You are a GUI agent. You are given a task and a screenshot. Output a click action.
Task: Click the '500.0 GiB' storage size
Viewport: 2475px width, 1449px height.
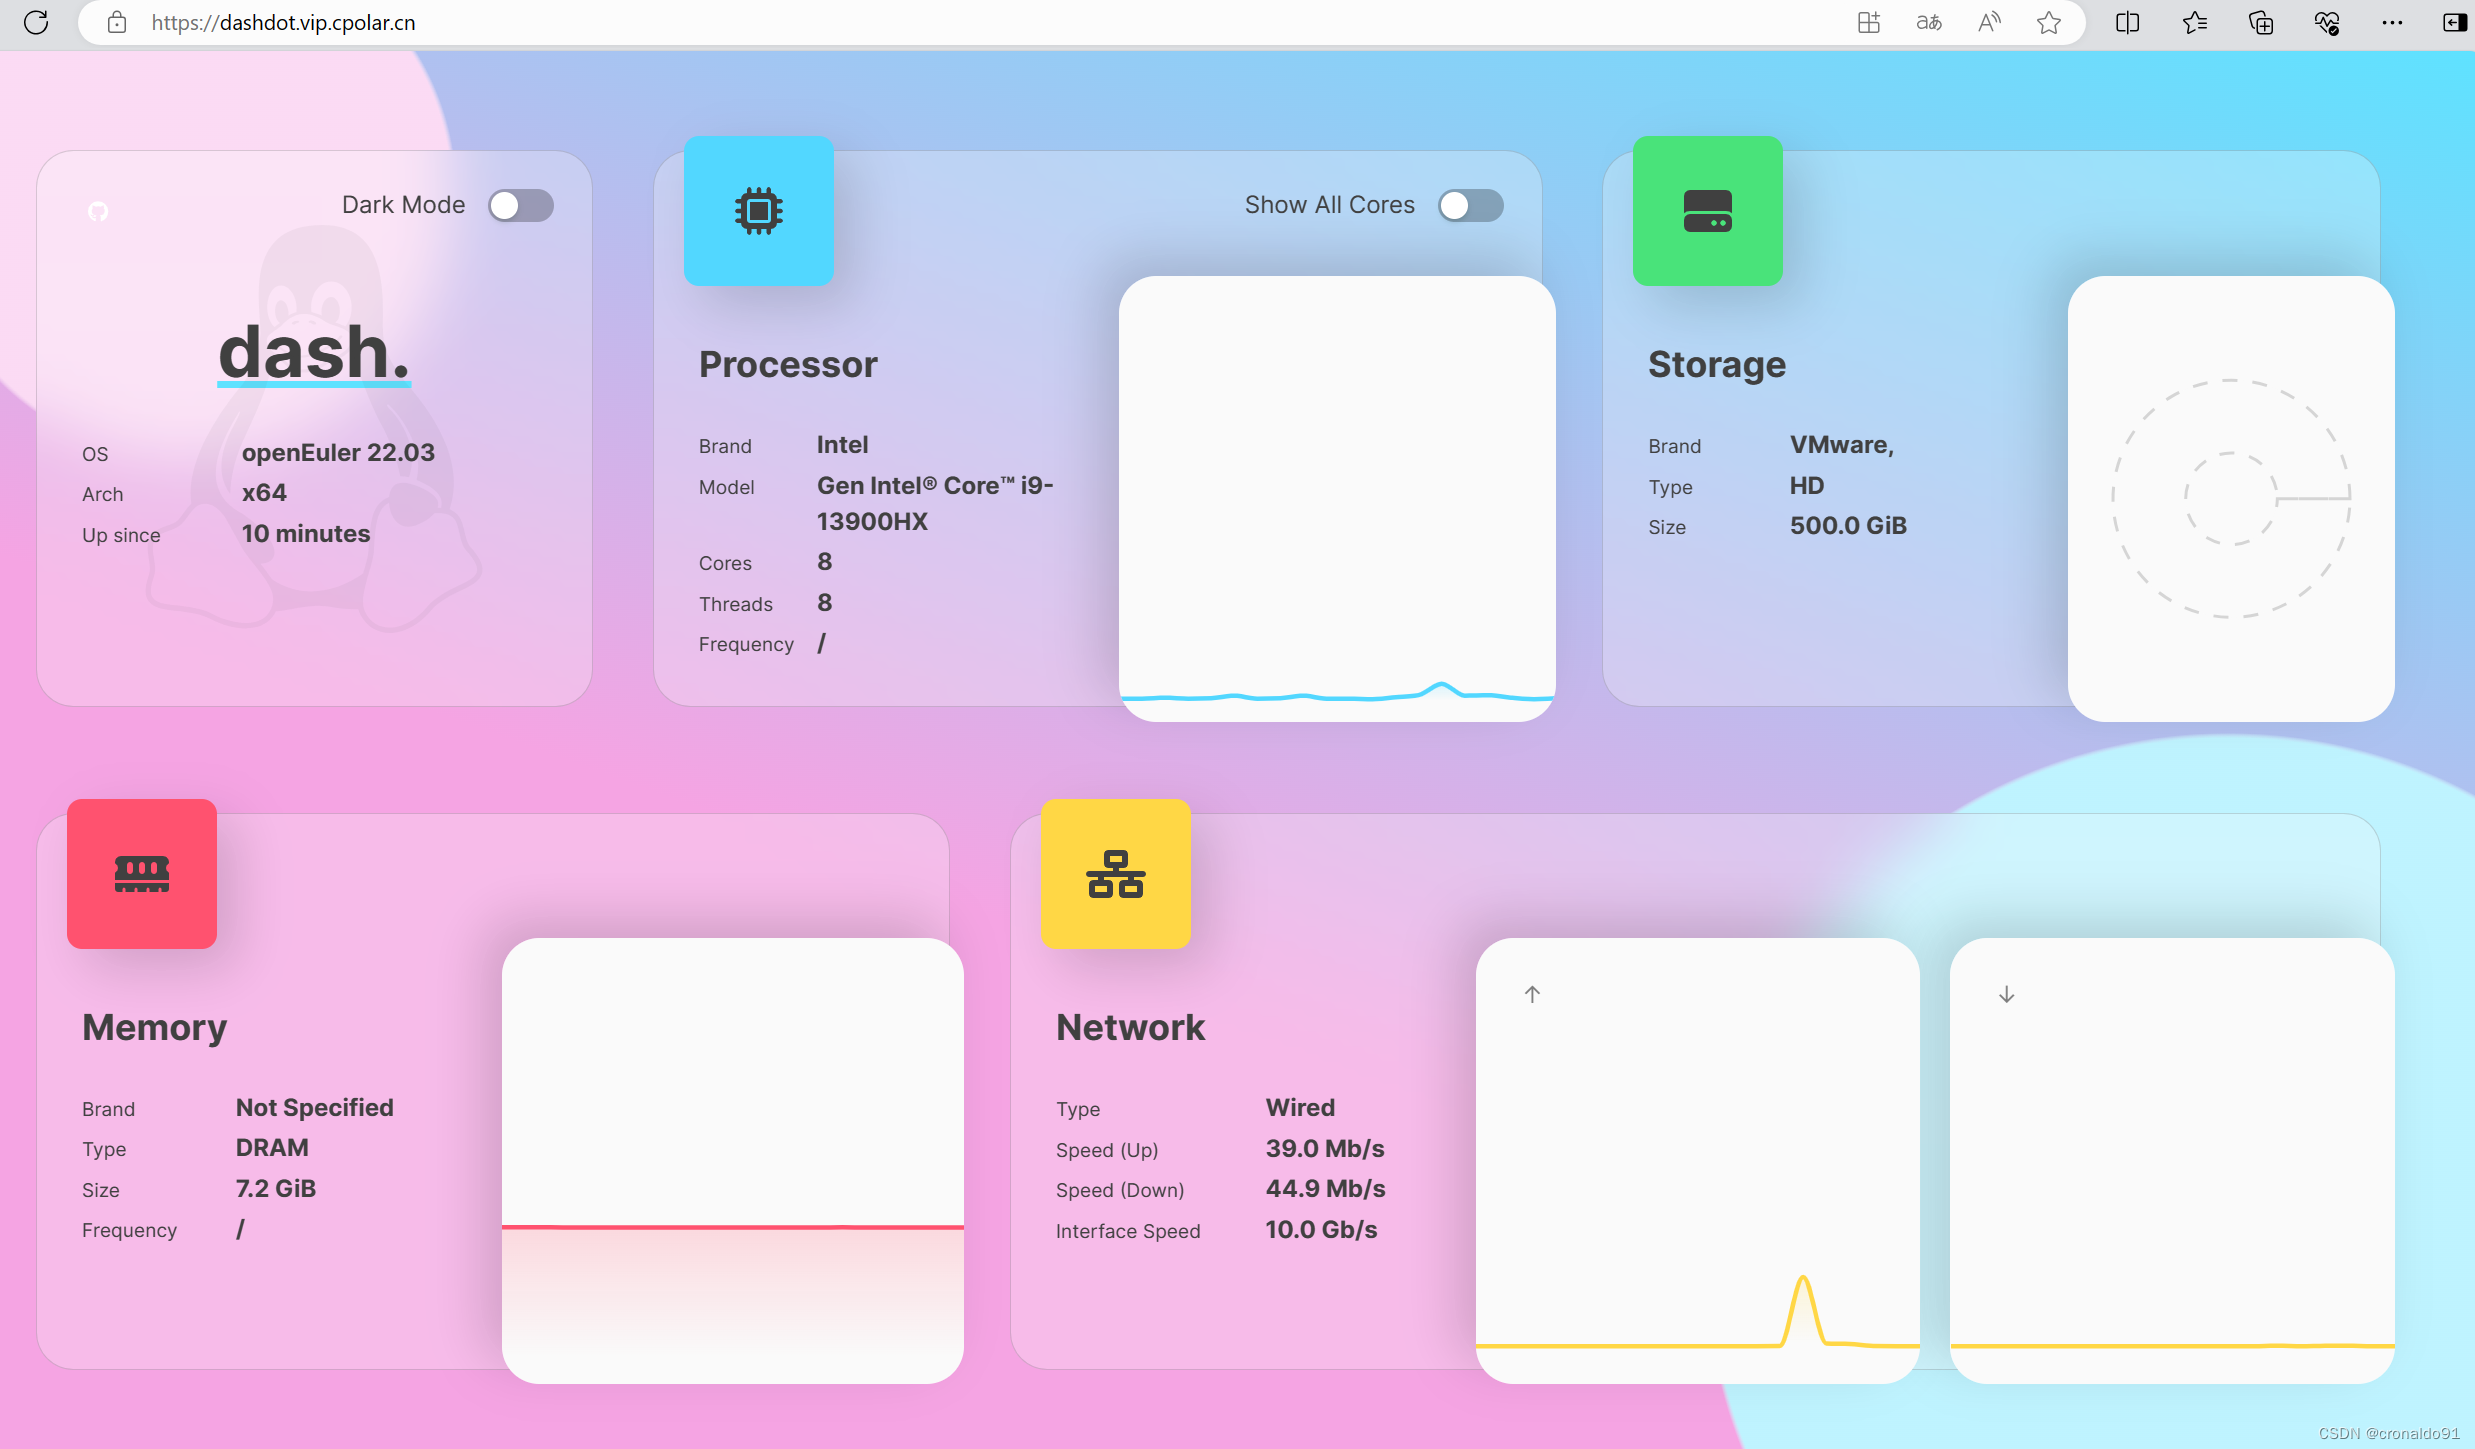pyautogui.click(x=1848, y=525)
